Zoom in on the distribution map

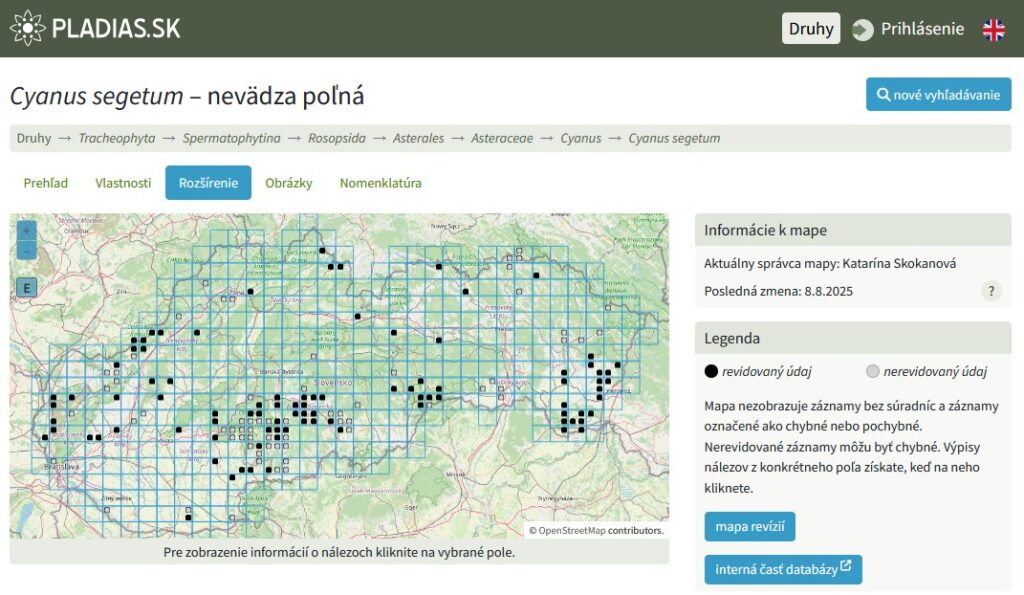point(27,230)
